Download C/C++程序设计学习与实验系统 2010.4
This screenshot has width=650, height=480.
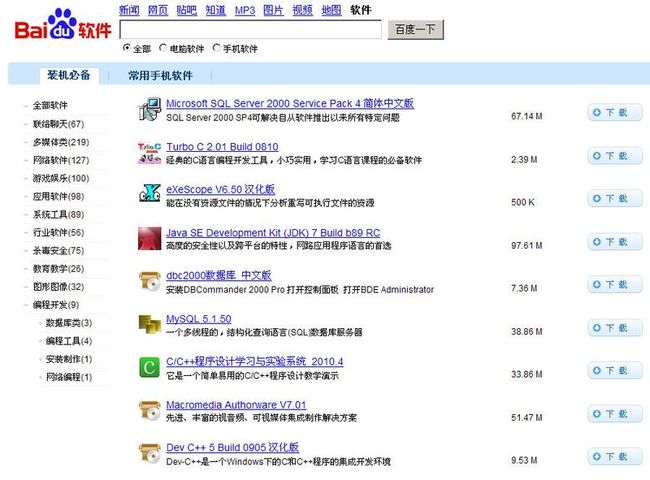[x=615, y=371]
